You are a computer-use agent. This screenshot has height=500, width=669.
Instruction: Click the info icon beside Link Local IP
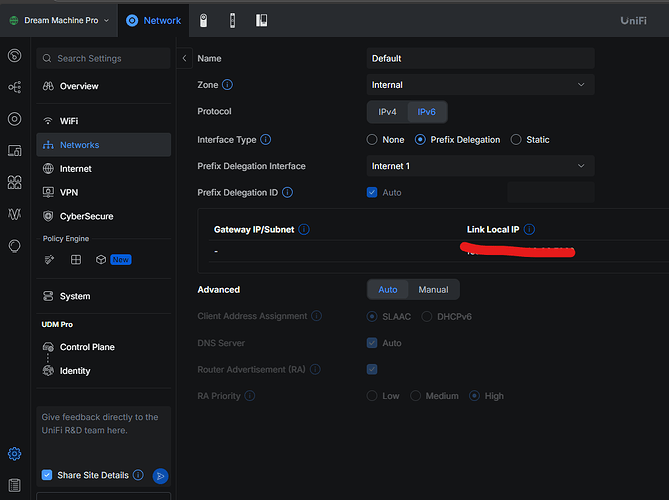pyautogui.click(x=529, y=229)
